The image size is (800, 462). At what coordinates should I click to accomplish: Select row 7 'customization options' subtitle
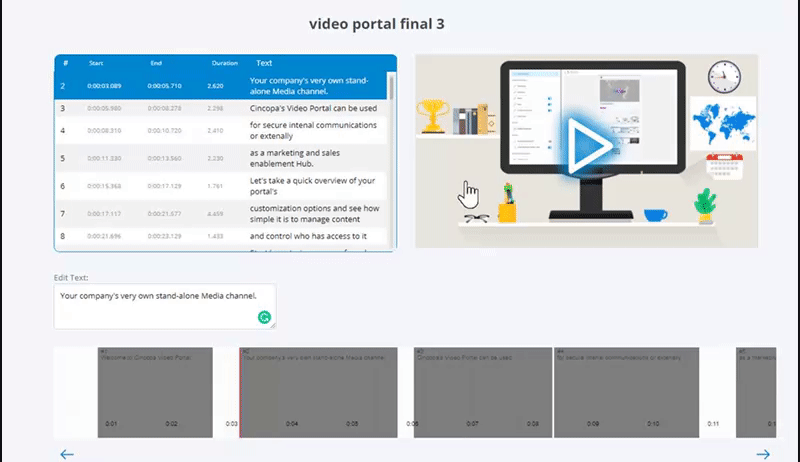point(220,213)
